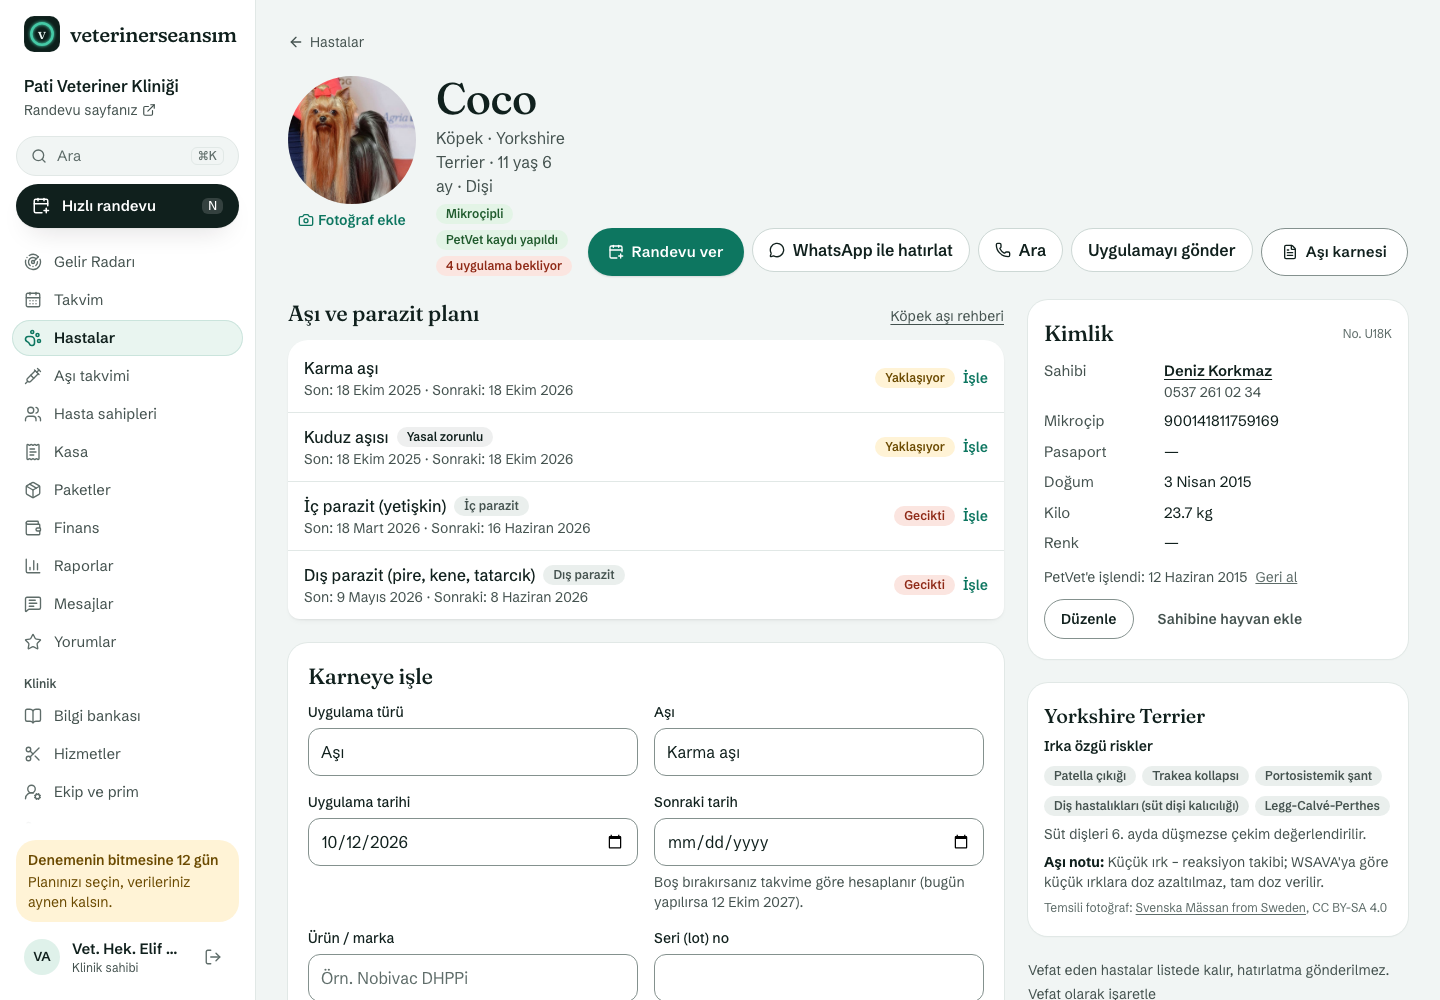Click the Ara phone call button
Image resolution: width=1440 pixels, height=1000 pixels.
1020,250
